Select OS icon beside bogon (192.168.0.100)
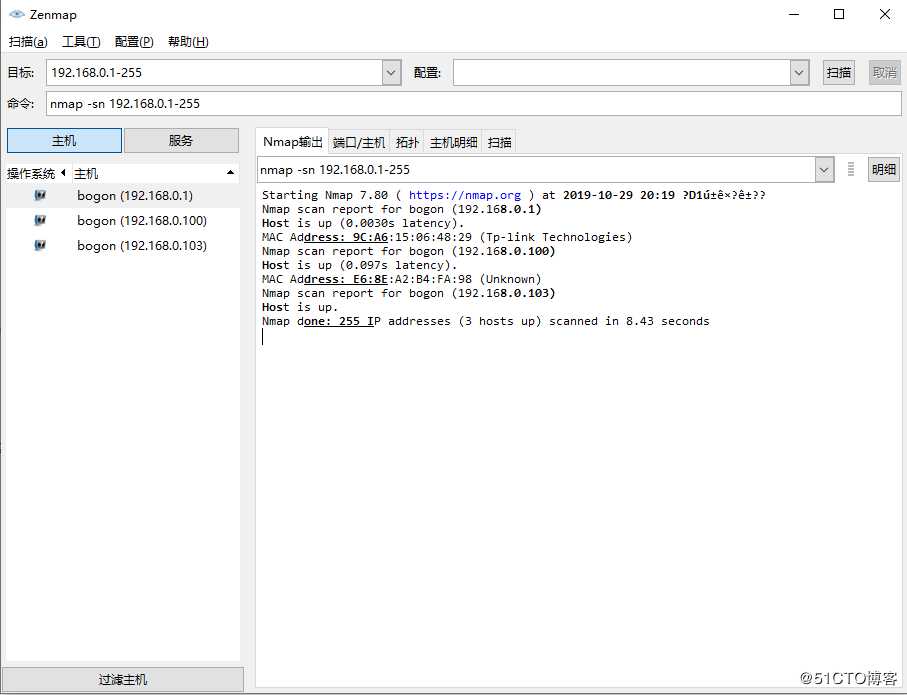907x695 pixels. pos(40,220)
